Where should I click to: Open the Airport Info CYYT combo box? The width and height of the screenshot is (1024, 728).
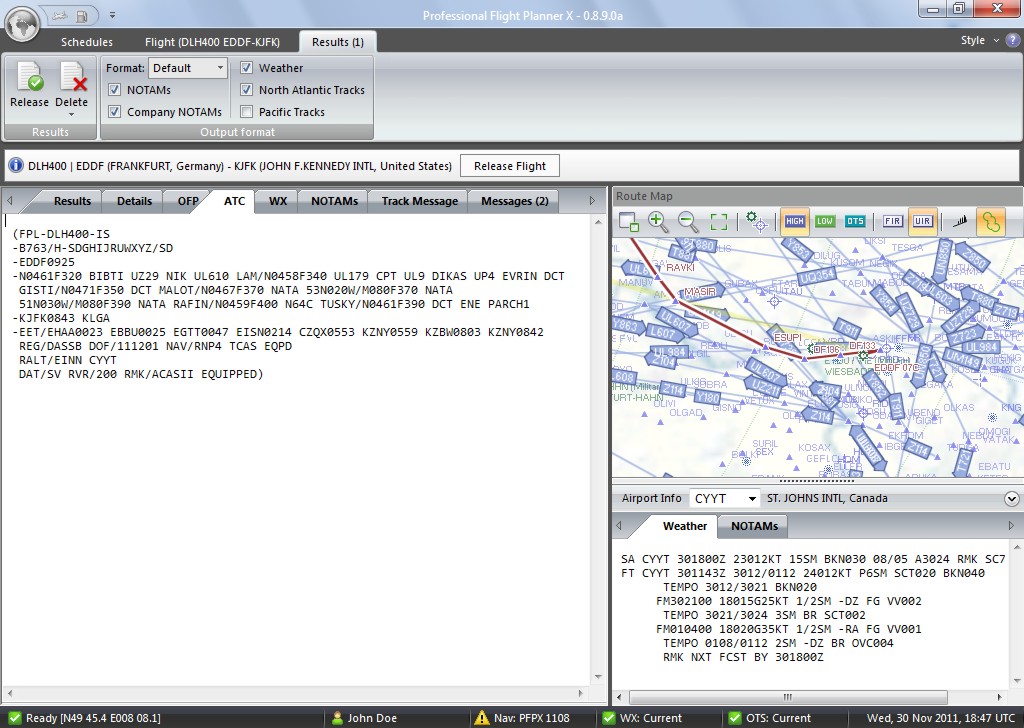tap(725, 498)
